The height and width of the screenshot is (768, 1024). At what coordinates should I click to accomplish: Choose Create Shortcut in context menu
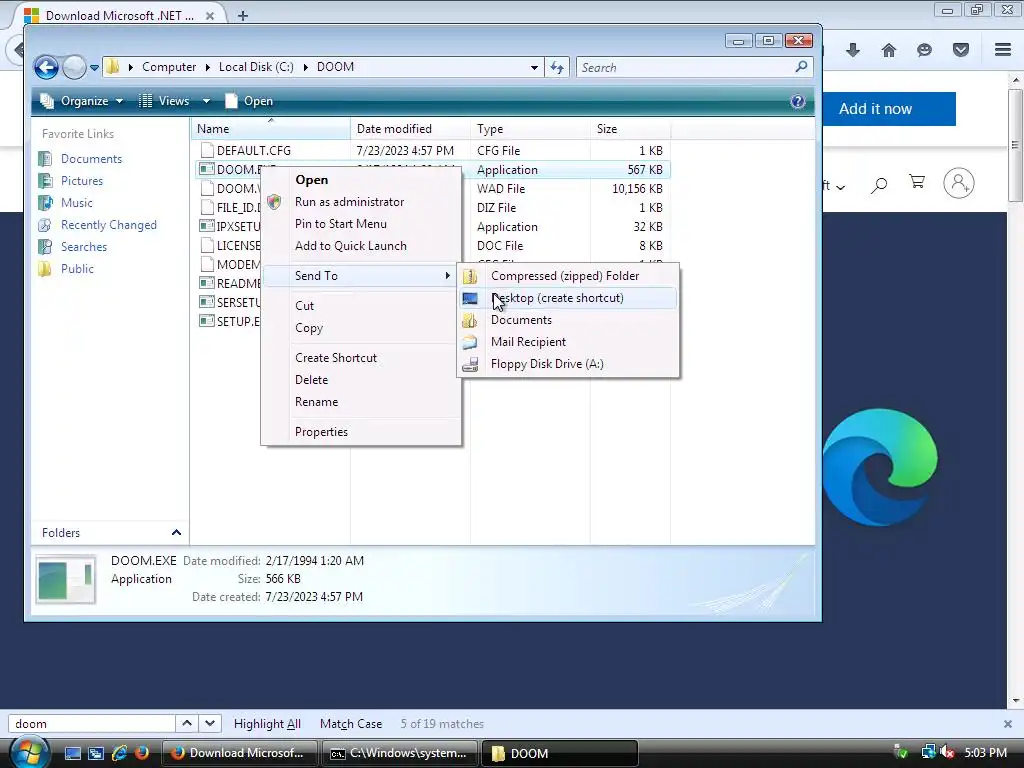coord(360,358)
